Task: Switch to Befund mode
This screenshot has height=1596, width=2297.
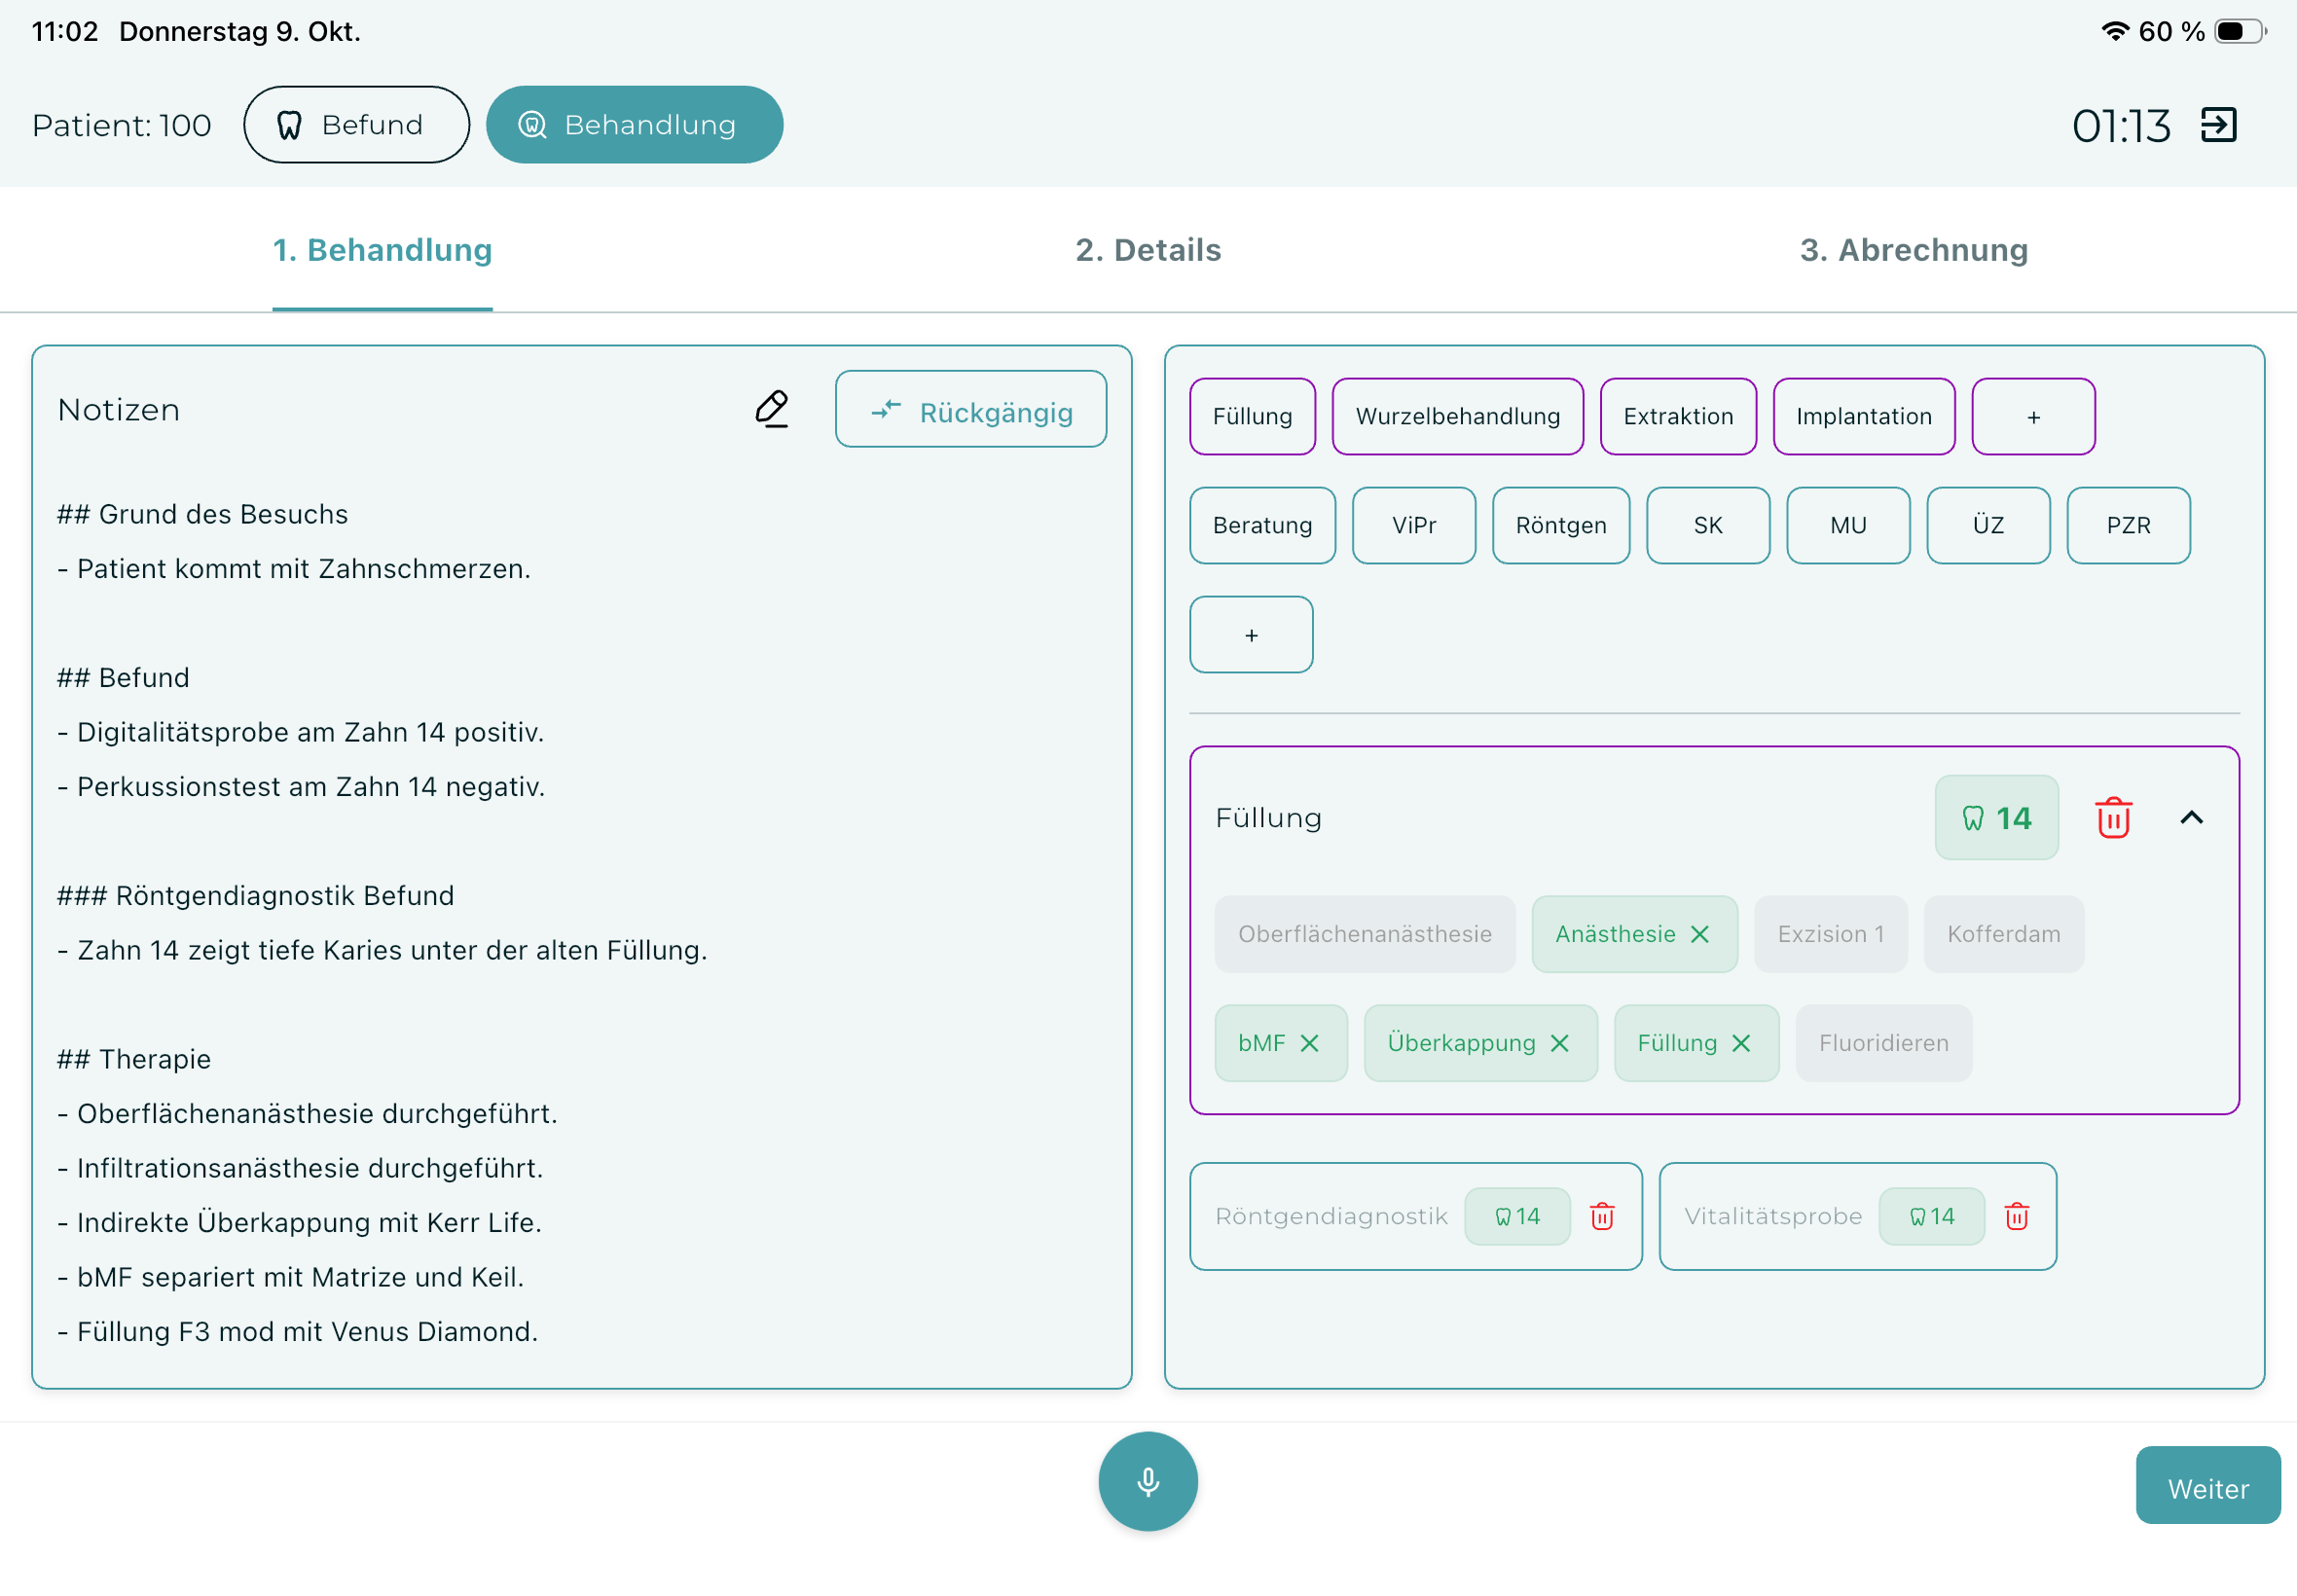Action: tap(356, 125)
